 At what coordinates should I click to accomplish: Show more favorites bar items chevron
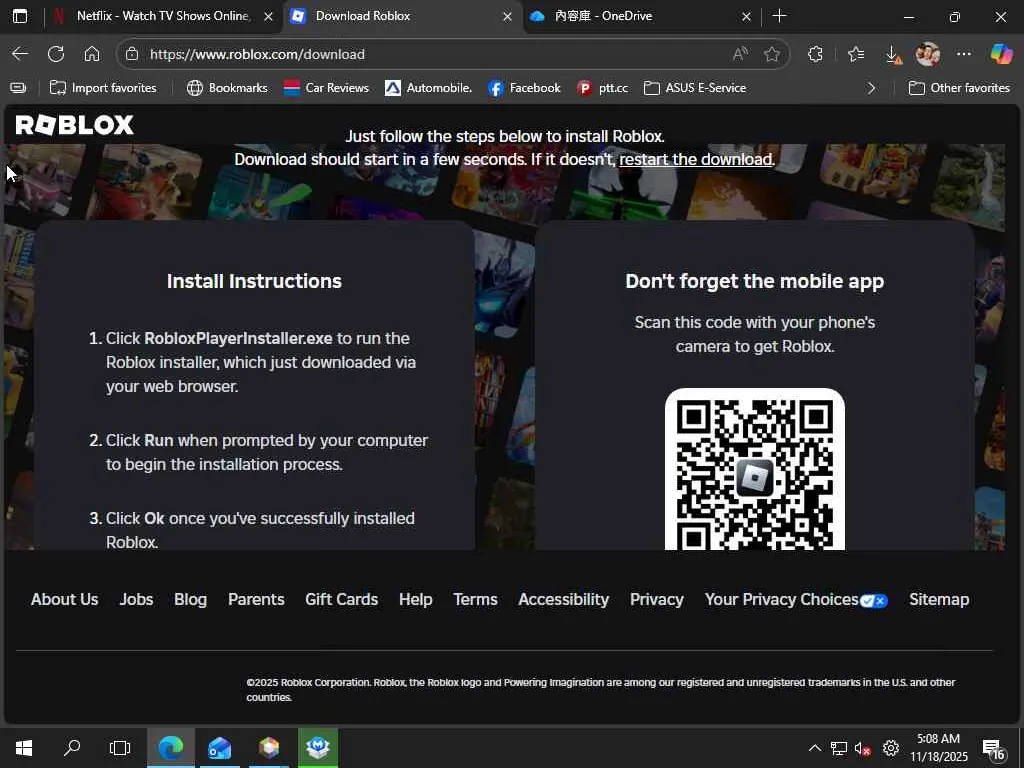coord(871,88)
